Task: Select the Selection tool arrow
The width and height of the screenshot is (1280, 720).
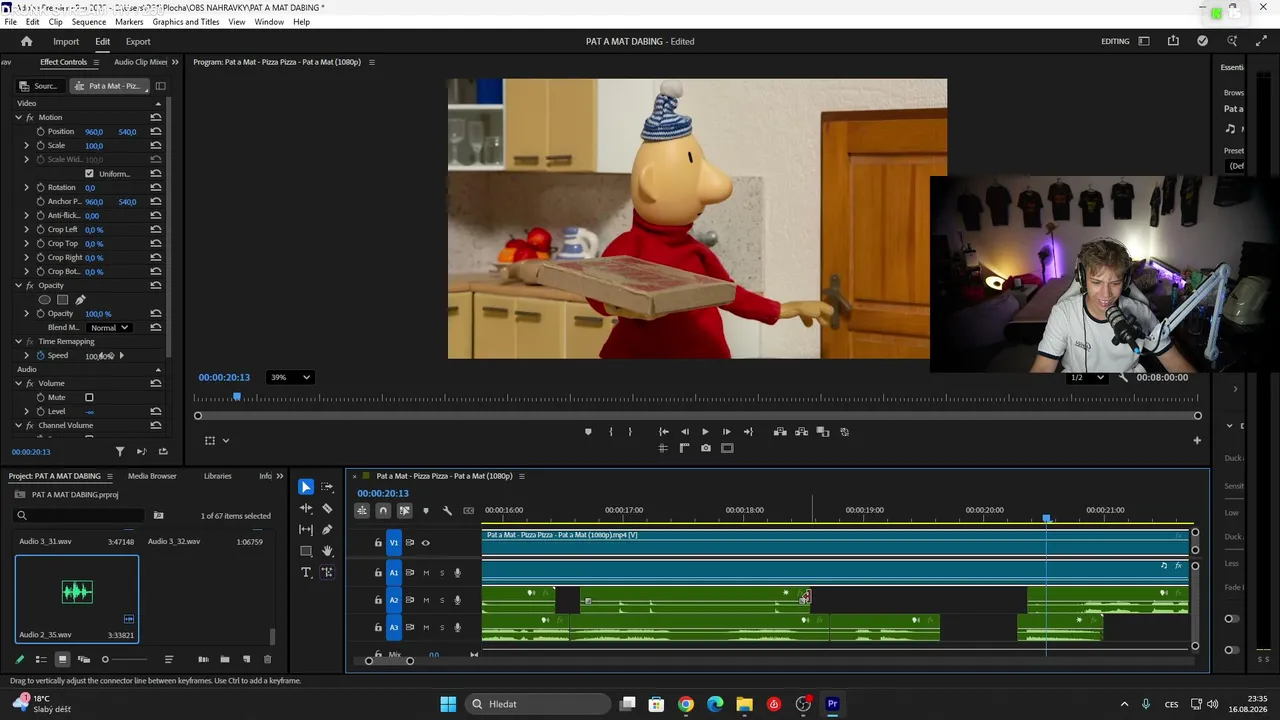Action: [306, 487]
